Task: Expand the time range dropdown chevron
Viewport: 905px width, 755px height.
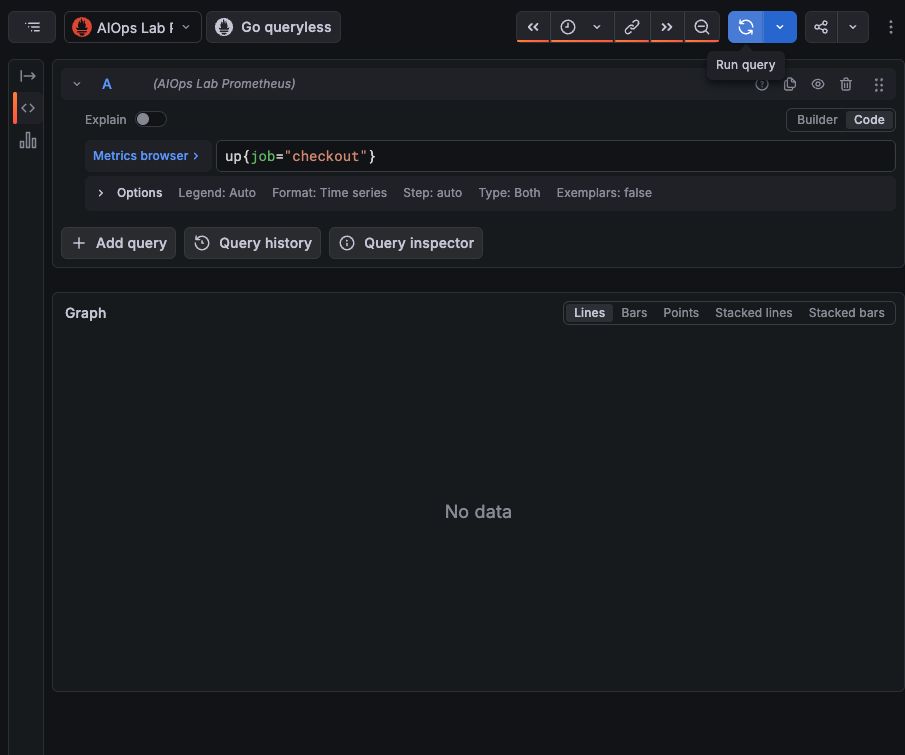Action: (597, 27)
